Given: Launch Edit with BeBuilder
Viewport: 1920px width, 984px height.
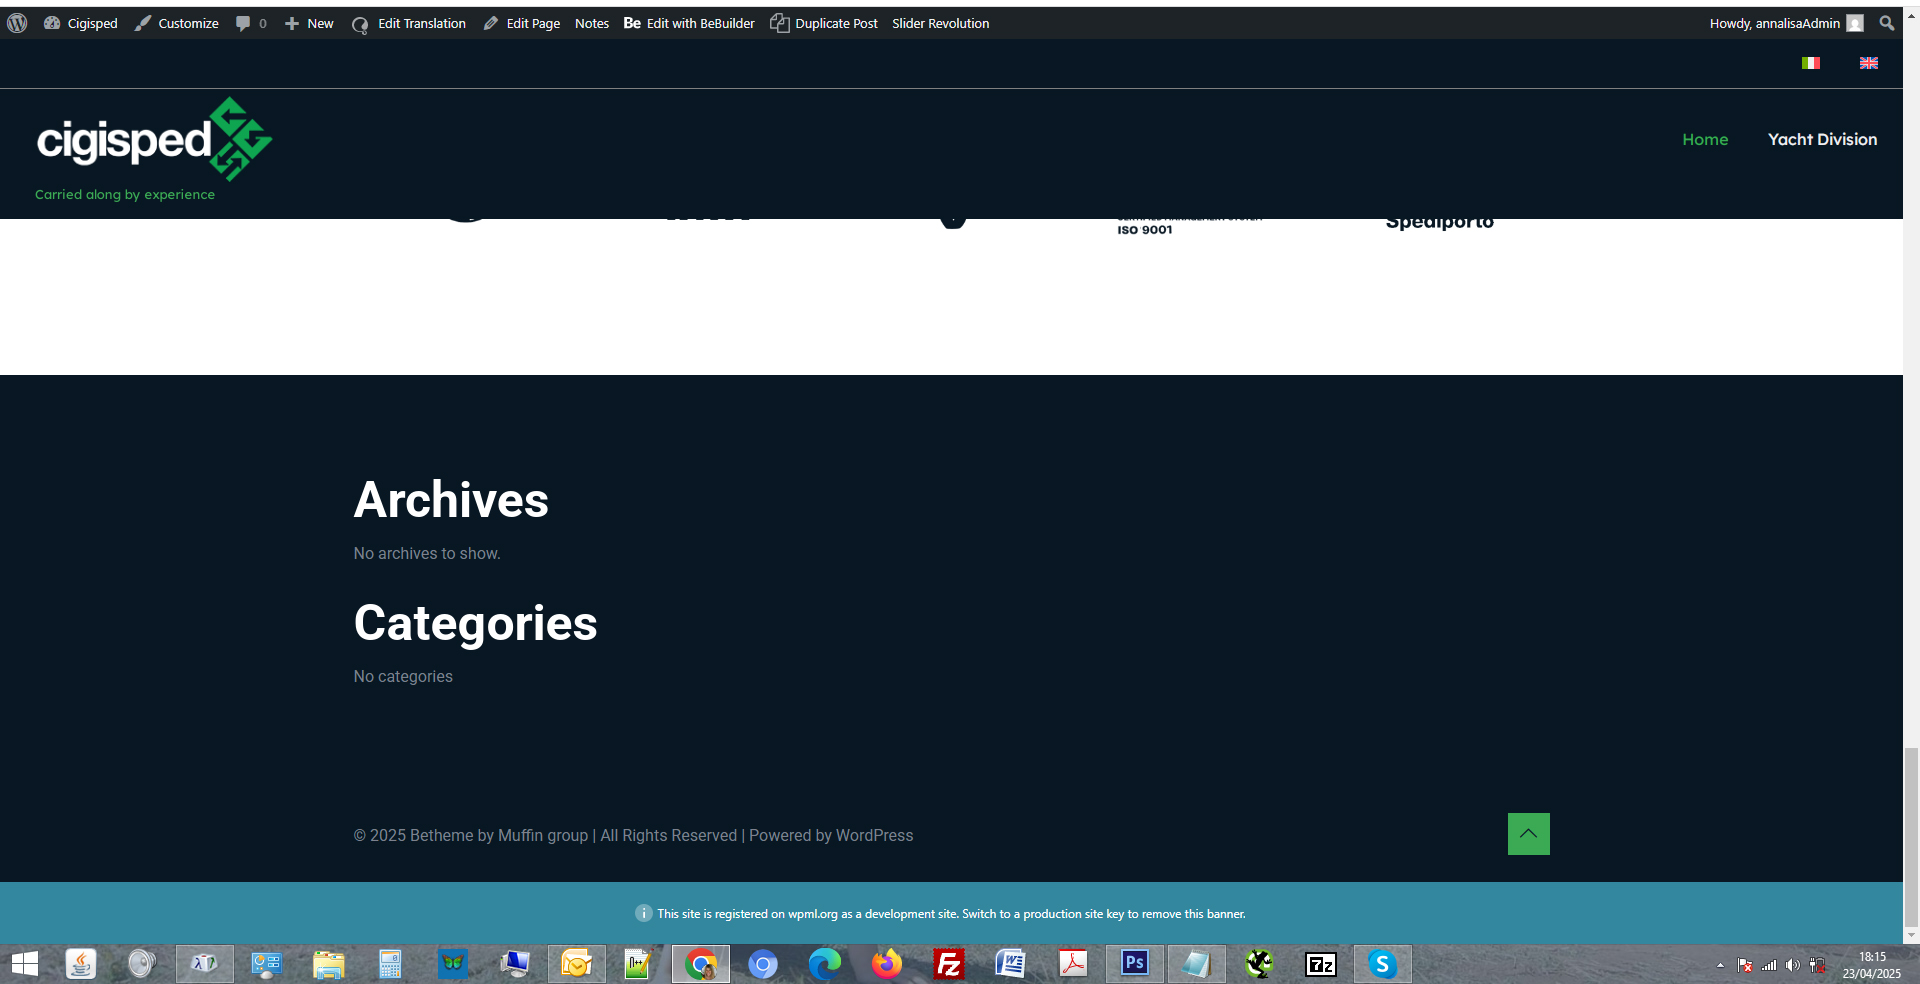Looking at the screenshot, I should (689, 23).
